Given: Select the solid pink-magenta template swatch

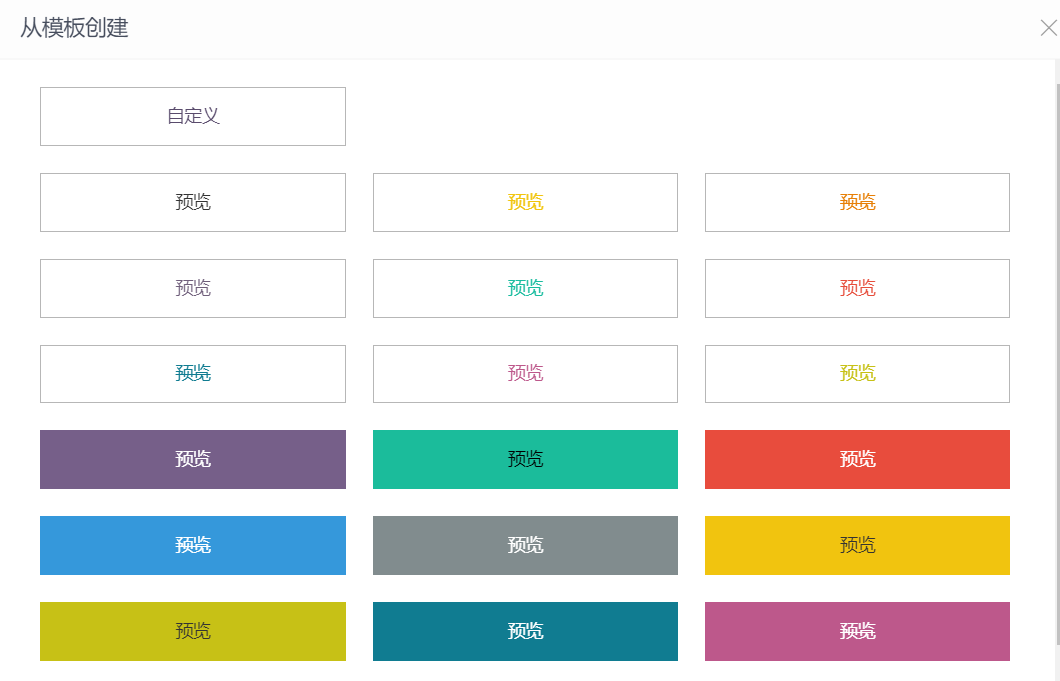Looking at the screenshot, I should tap(857, 632).
